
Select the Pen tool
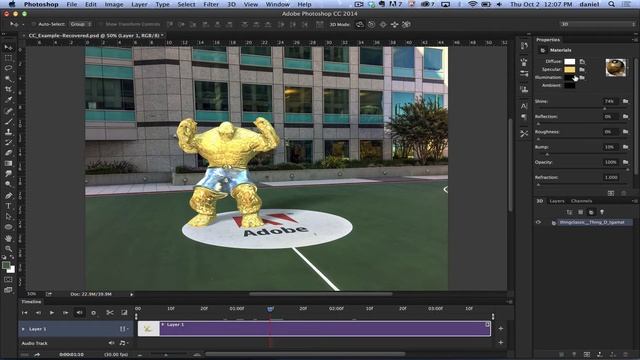click(8, 196)
